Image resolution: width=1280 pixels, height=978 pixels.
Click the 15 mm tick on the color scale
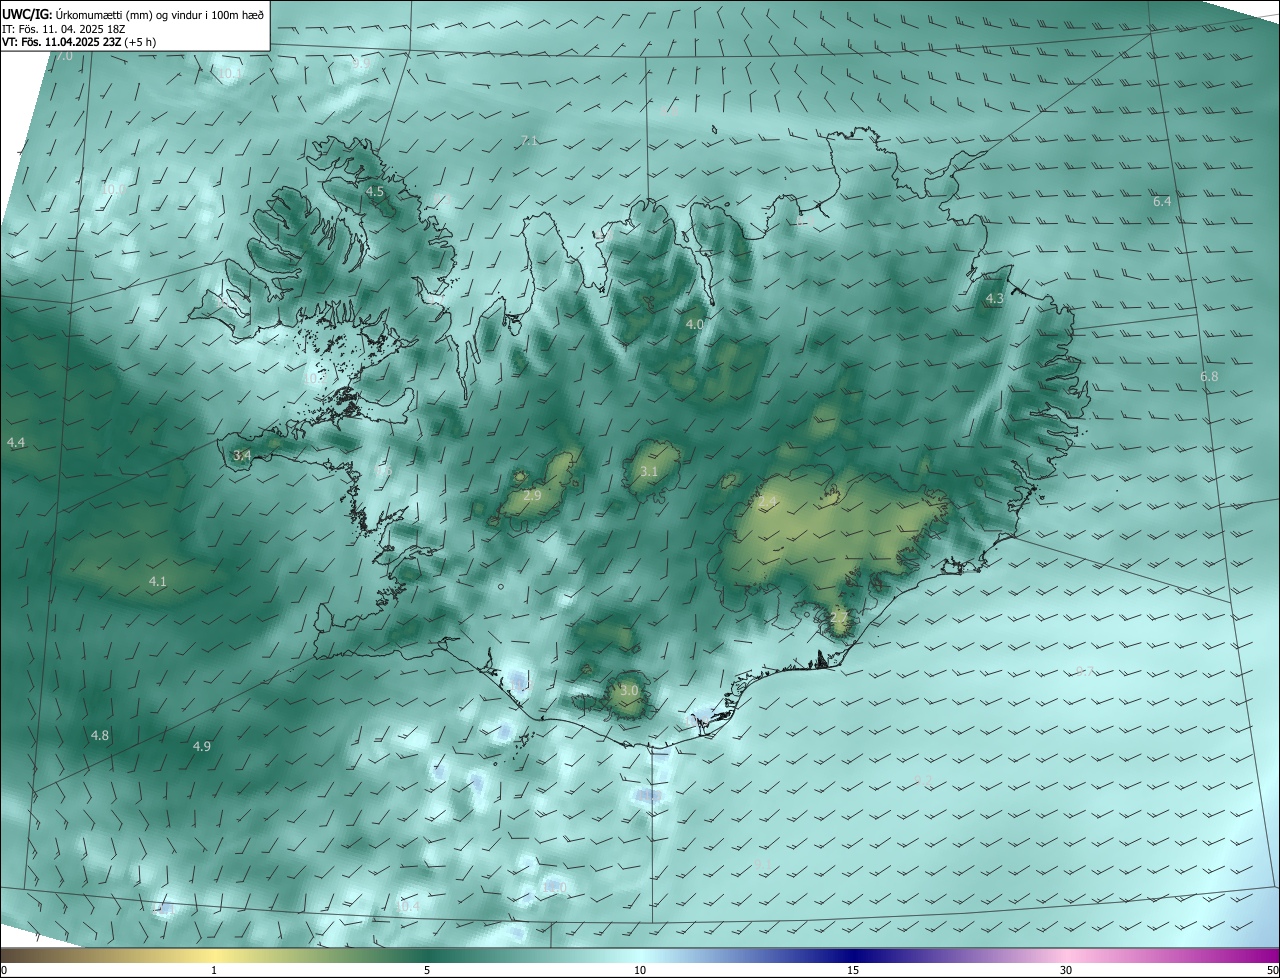[853, 970]
